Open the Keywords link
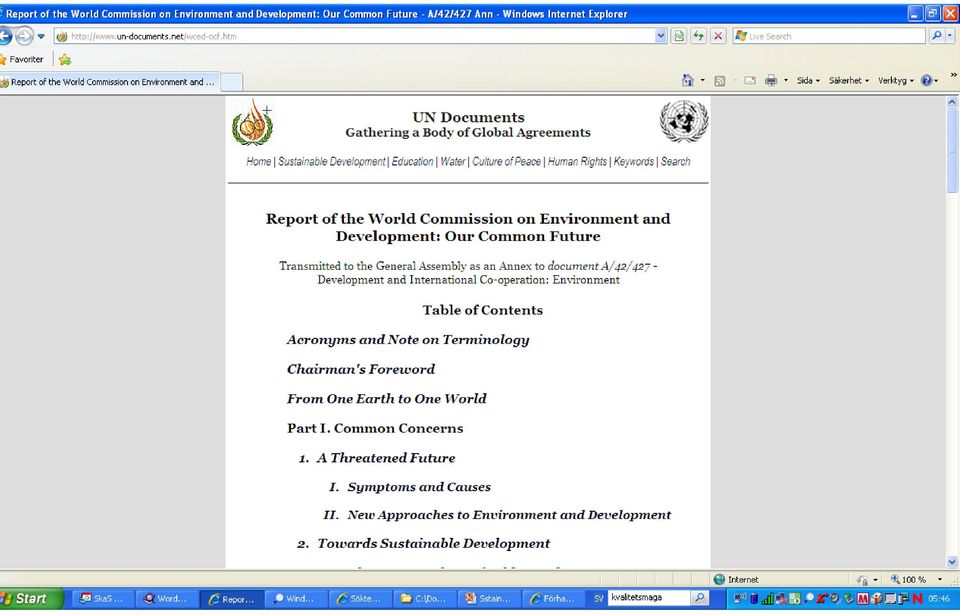The width and height of the screenshot is (960, 615). tap(634, 162)
